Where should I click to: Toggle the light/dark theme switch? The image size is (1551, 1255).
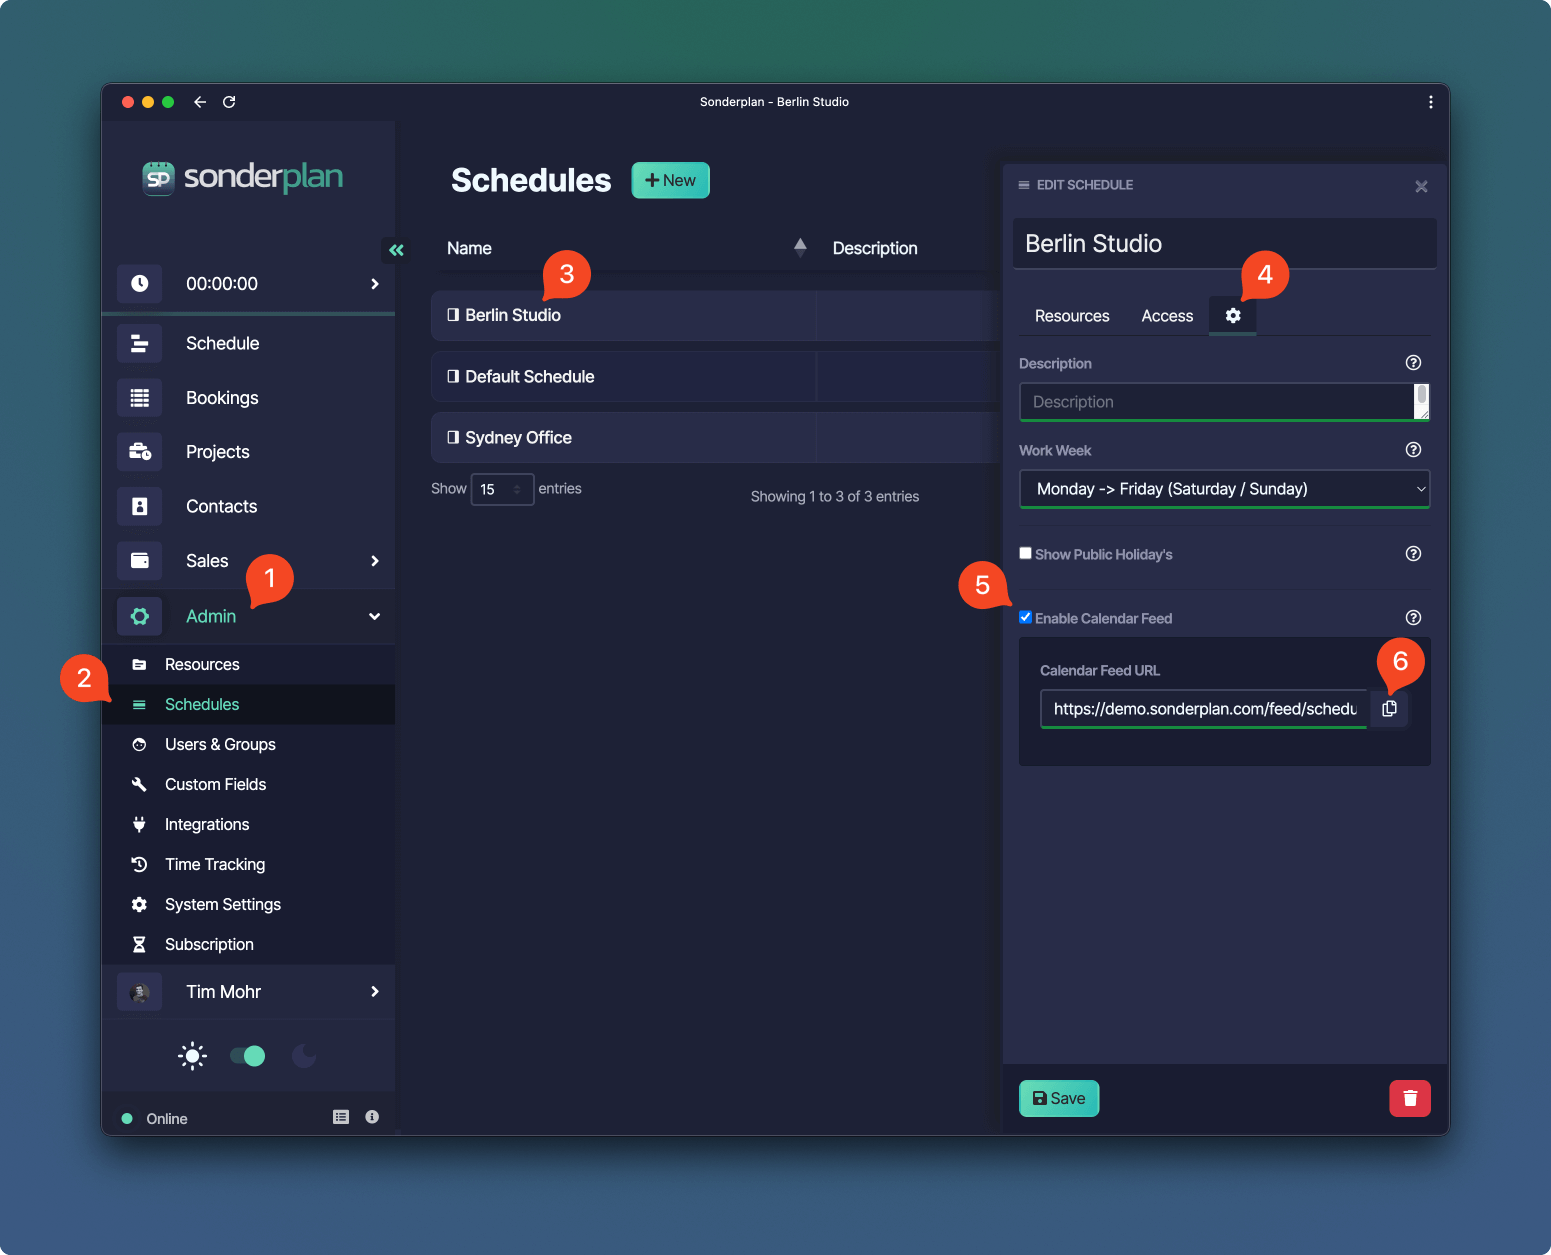click(x=248, y=1056)
